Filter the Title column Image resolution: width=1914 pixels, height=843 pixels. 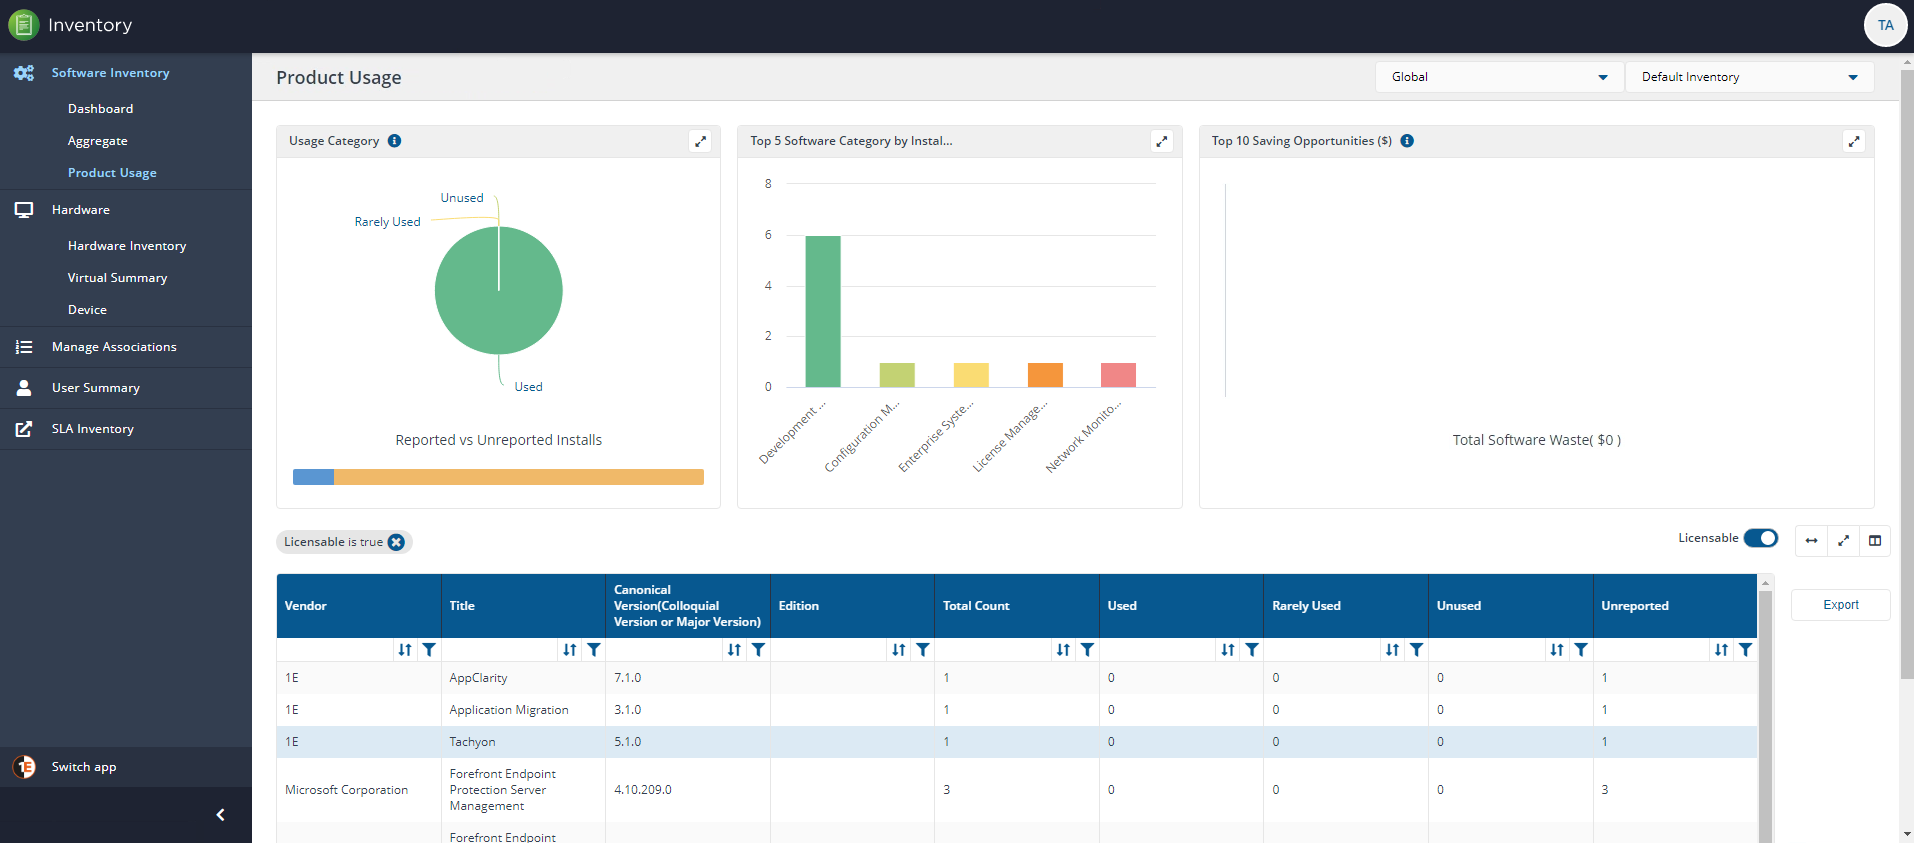coord(594,650)
